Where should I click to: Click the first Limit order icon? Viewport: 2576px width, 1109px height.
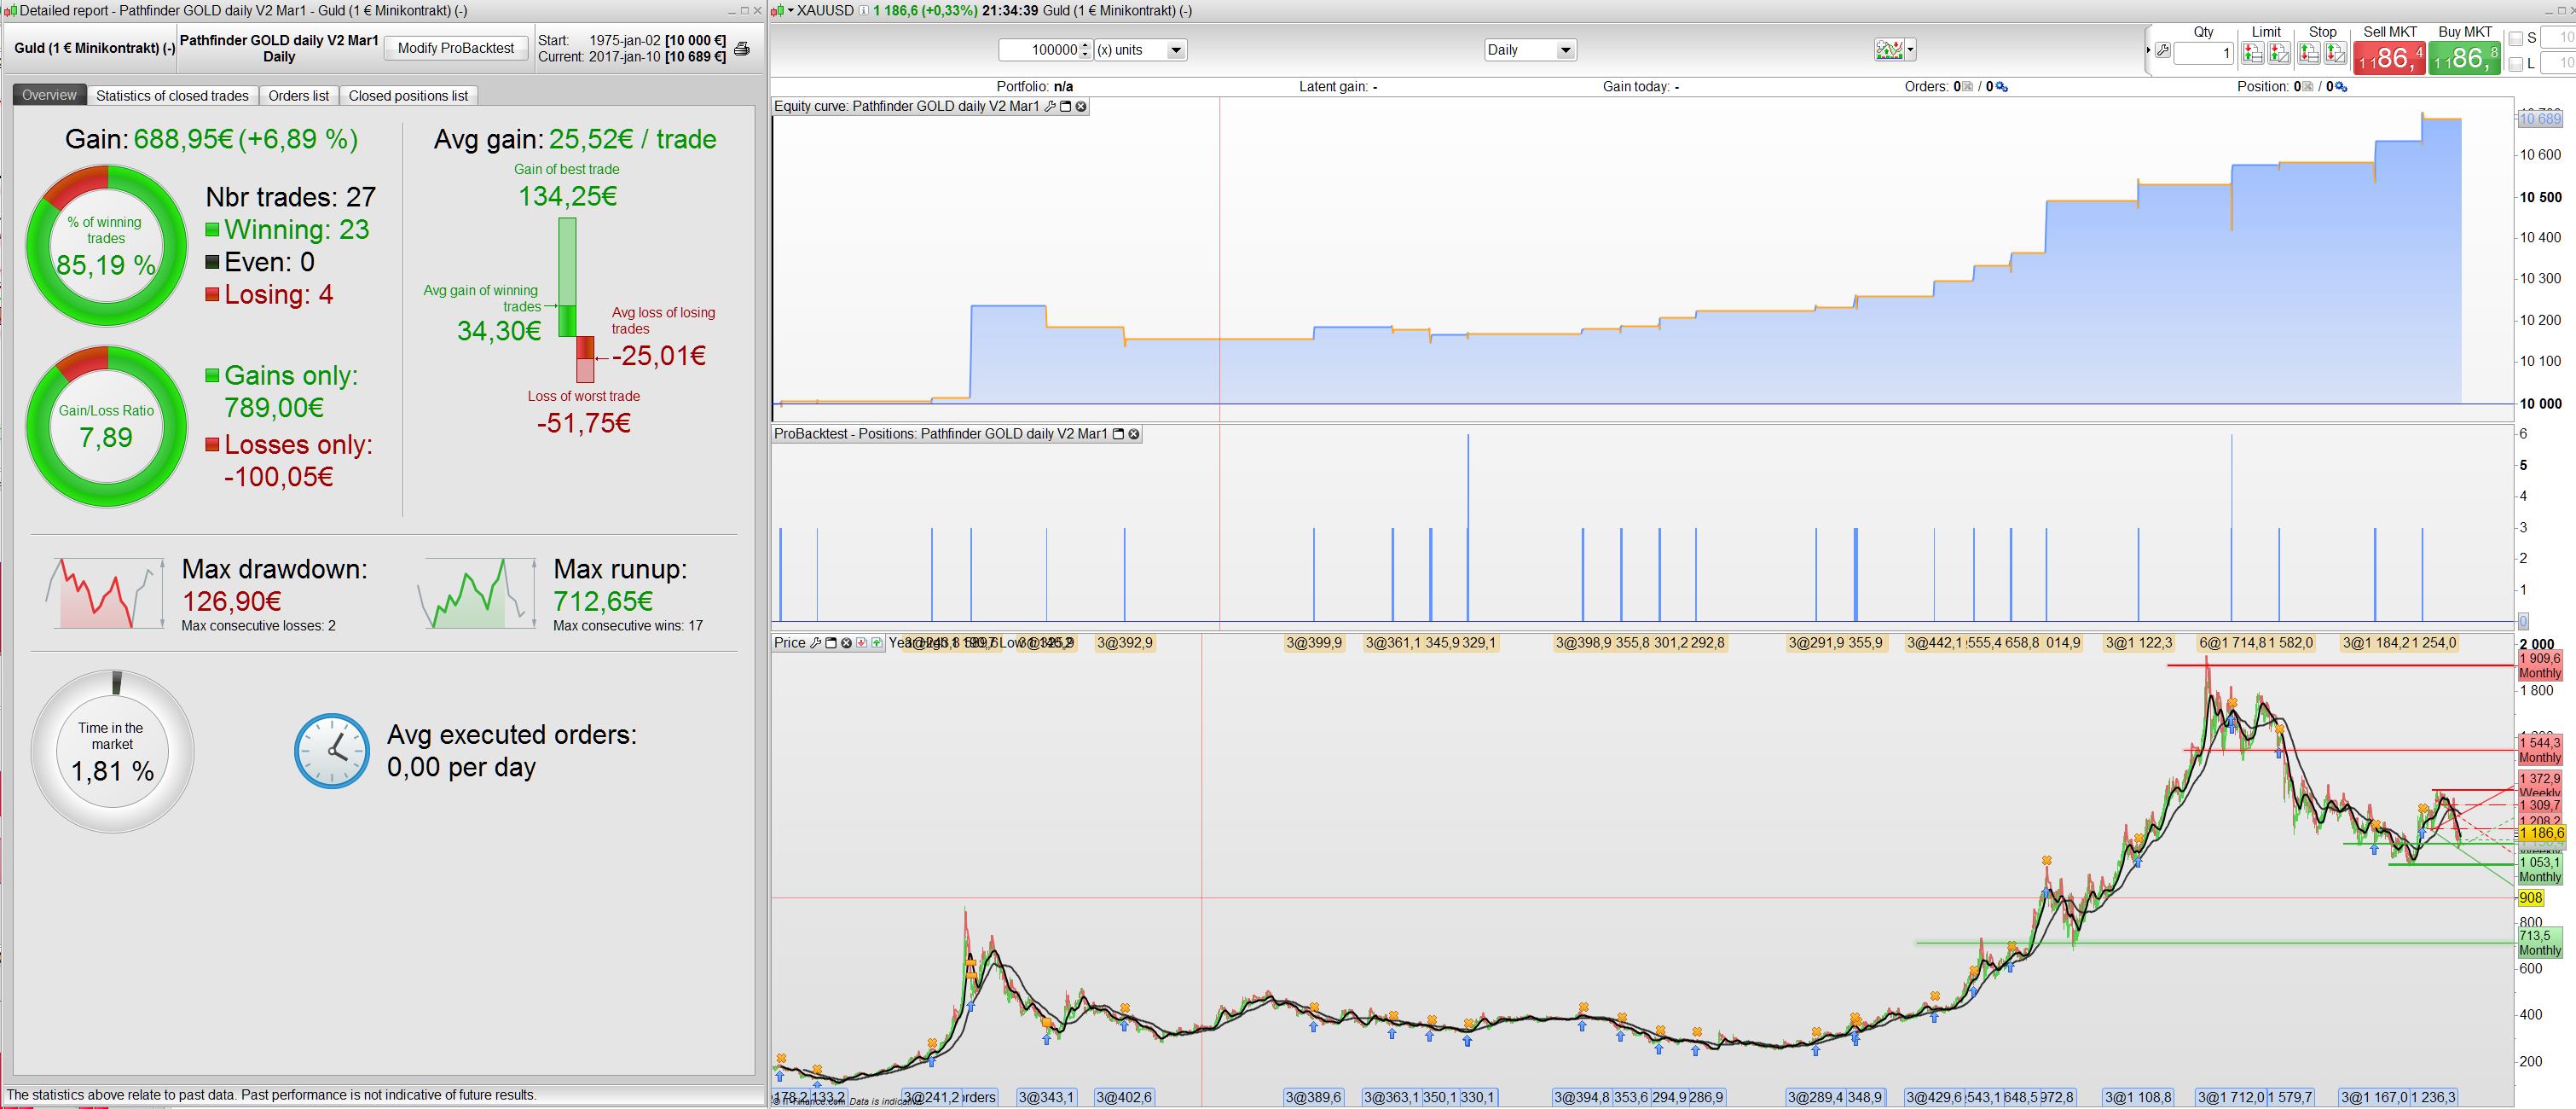[x=2252, y=53]
